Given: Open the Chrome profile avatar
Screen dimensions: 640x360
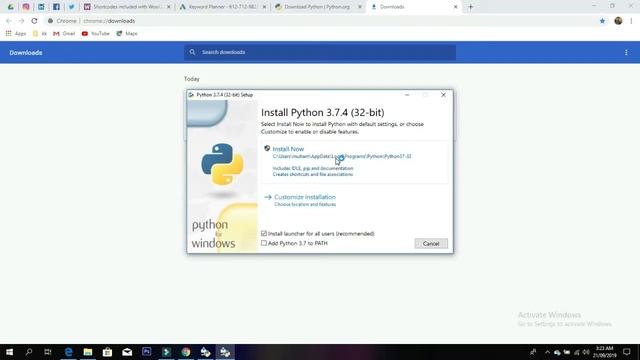Looking at the screenshot, I should [618, 21].
